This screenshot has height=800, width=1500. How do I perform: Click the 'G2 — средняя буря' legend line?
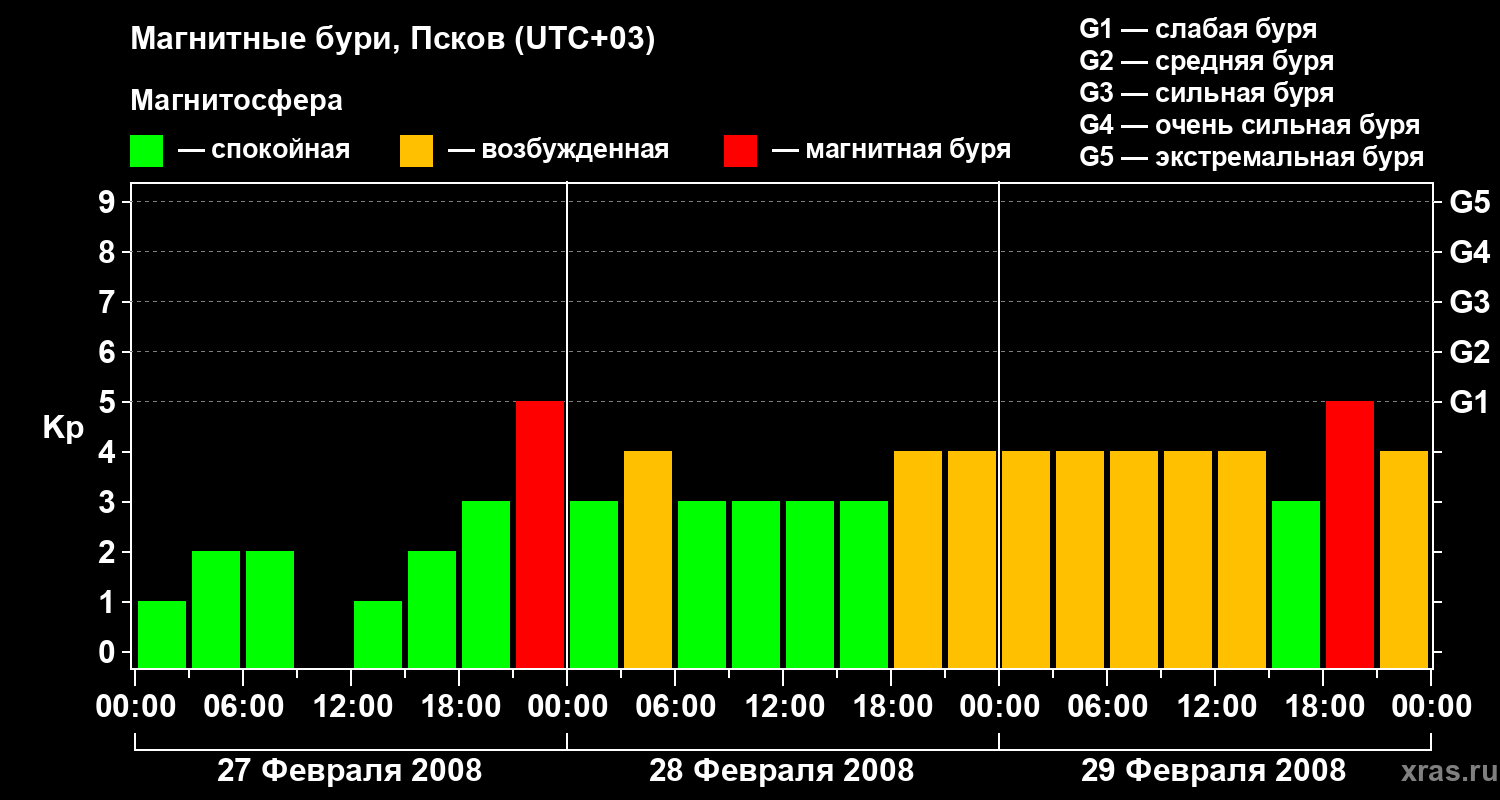(x=1207, y=61)
